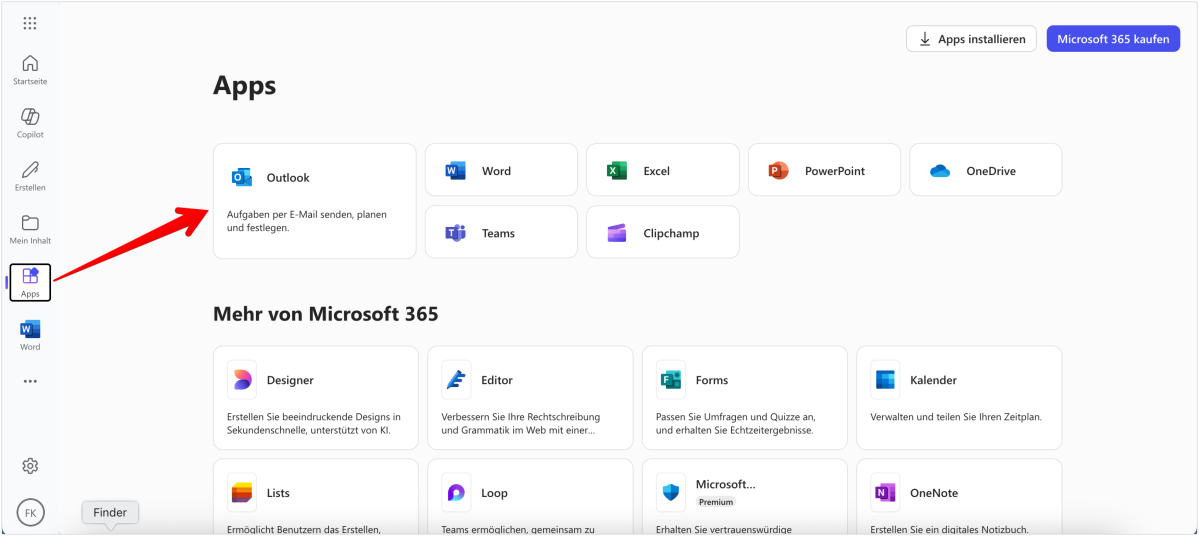1199x536 pixels.
Task: Click the Premium badge on Microsoft card
Action: pos(716,502)
